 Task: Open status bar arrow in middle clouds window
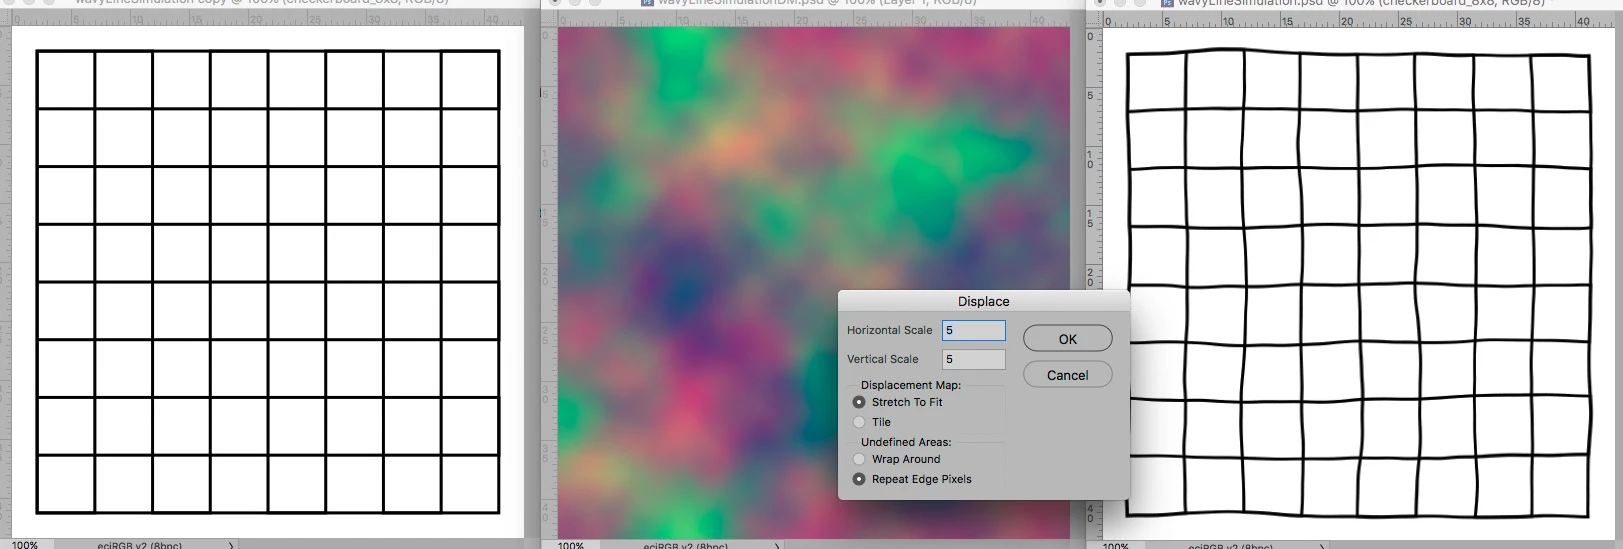coord(777,545)
